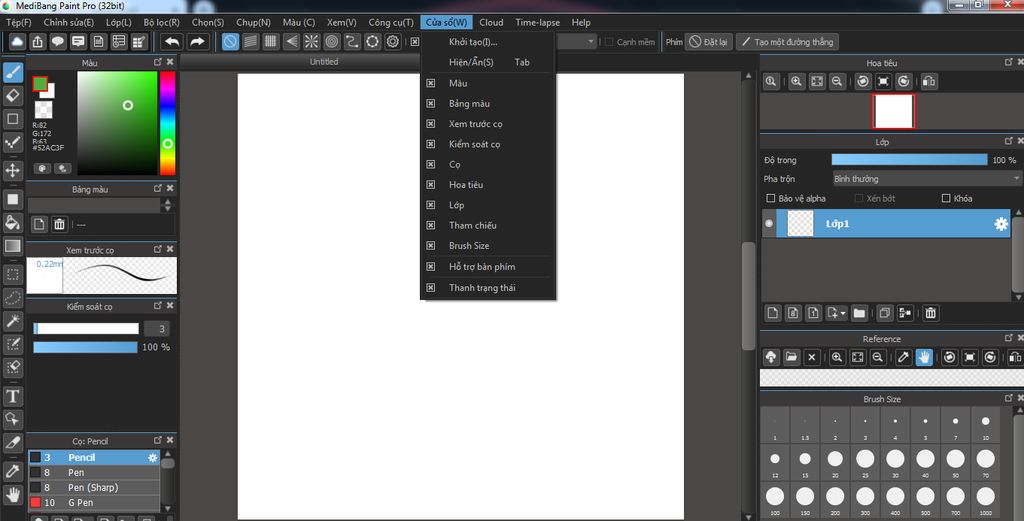Select the Bucket fill tool
The image size is (1024, 521).
click(x=13, y=223)
